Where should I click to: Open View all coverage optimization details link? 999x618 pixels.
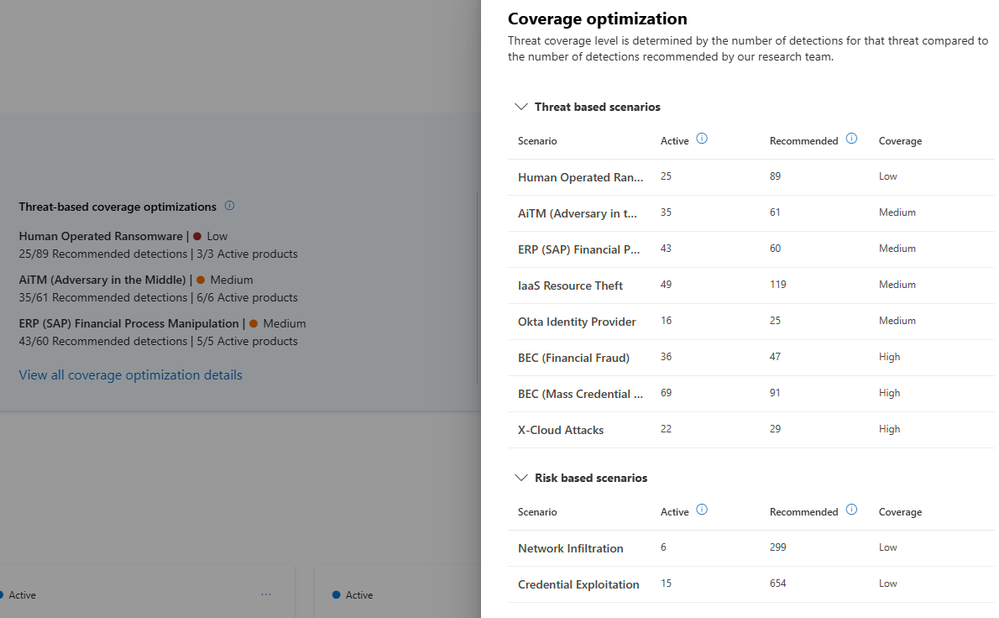coord(130,375)
